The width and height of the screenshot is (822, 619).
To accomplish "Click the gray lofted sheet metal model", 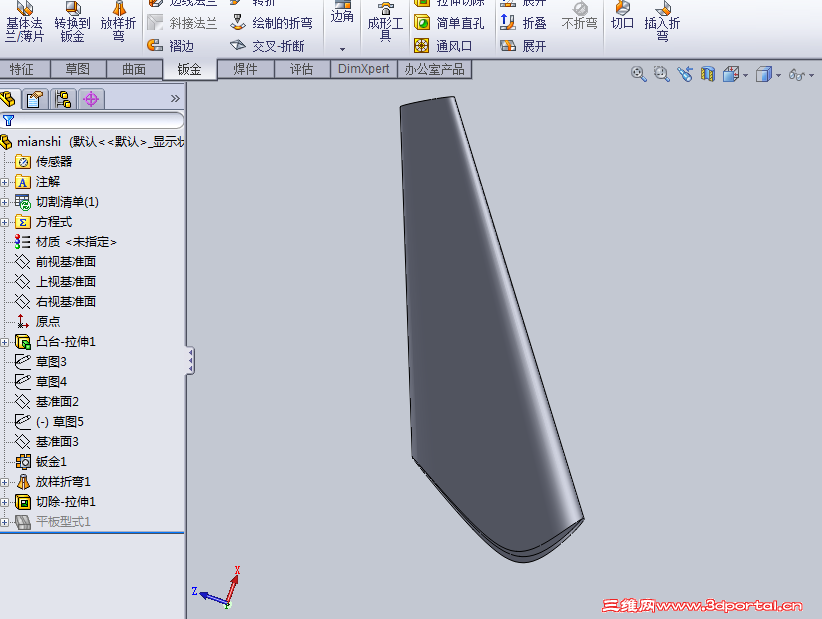I will pyautogui.click(x=472, y=335).
